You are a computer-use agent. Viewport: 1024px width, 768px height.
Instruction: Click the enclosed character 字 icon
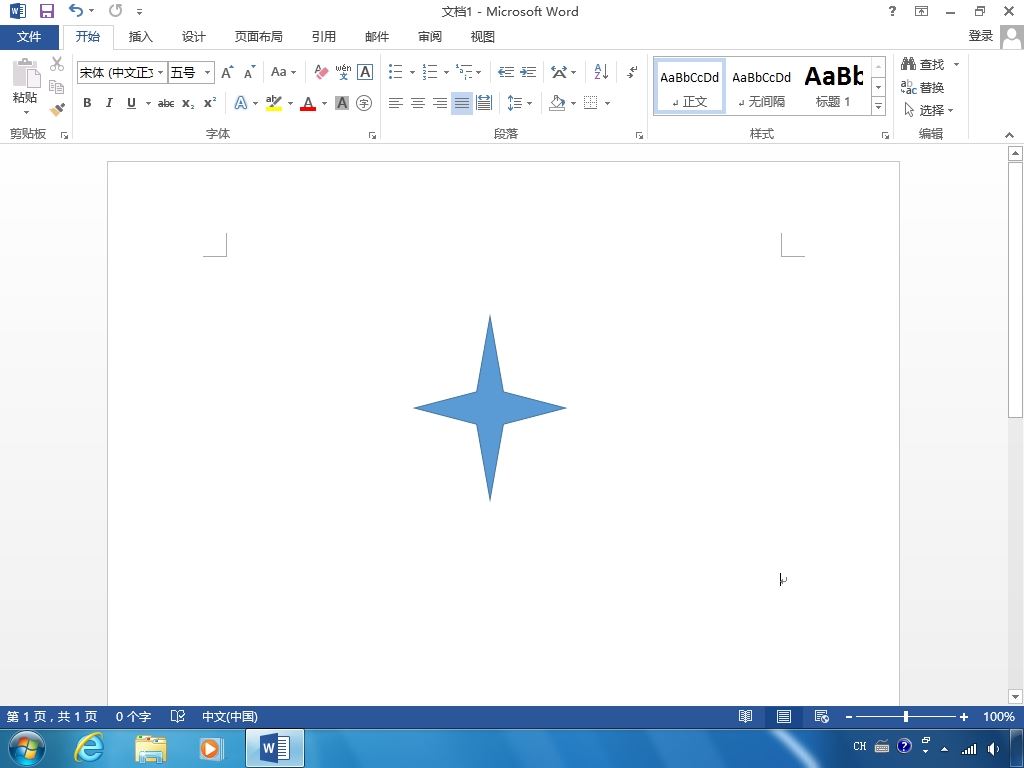click(x=364, y=103)
